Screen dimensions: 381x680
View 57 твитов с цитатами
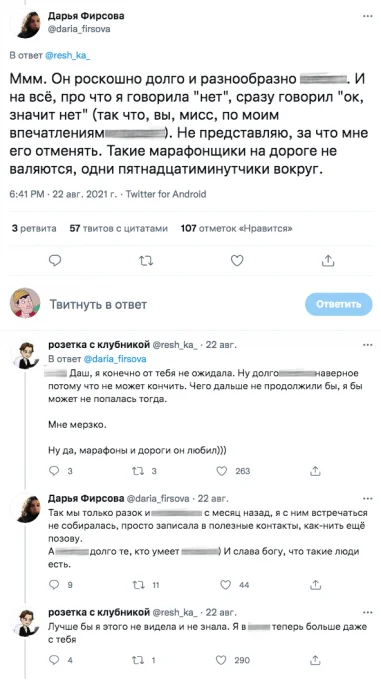(119, 229)
